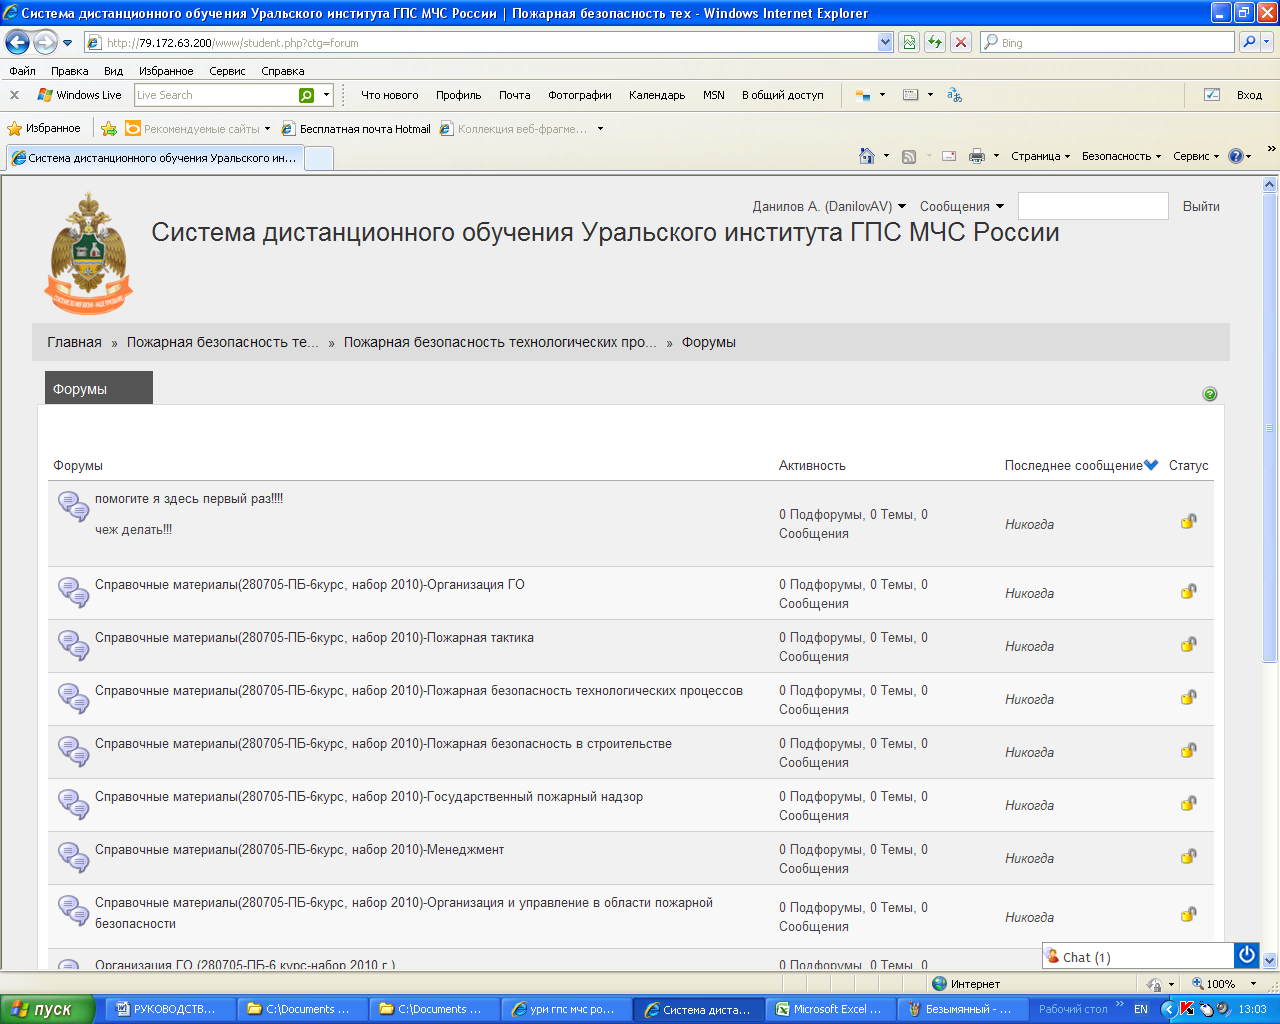
Task: Click the Chat power button icon
Action: [1246, 955]
